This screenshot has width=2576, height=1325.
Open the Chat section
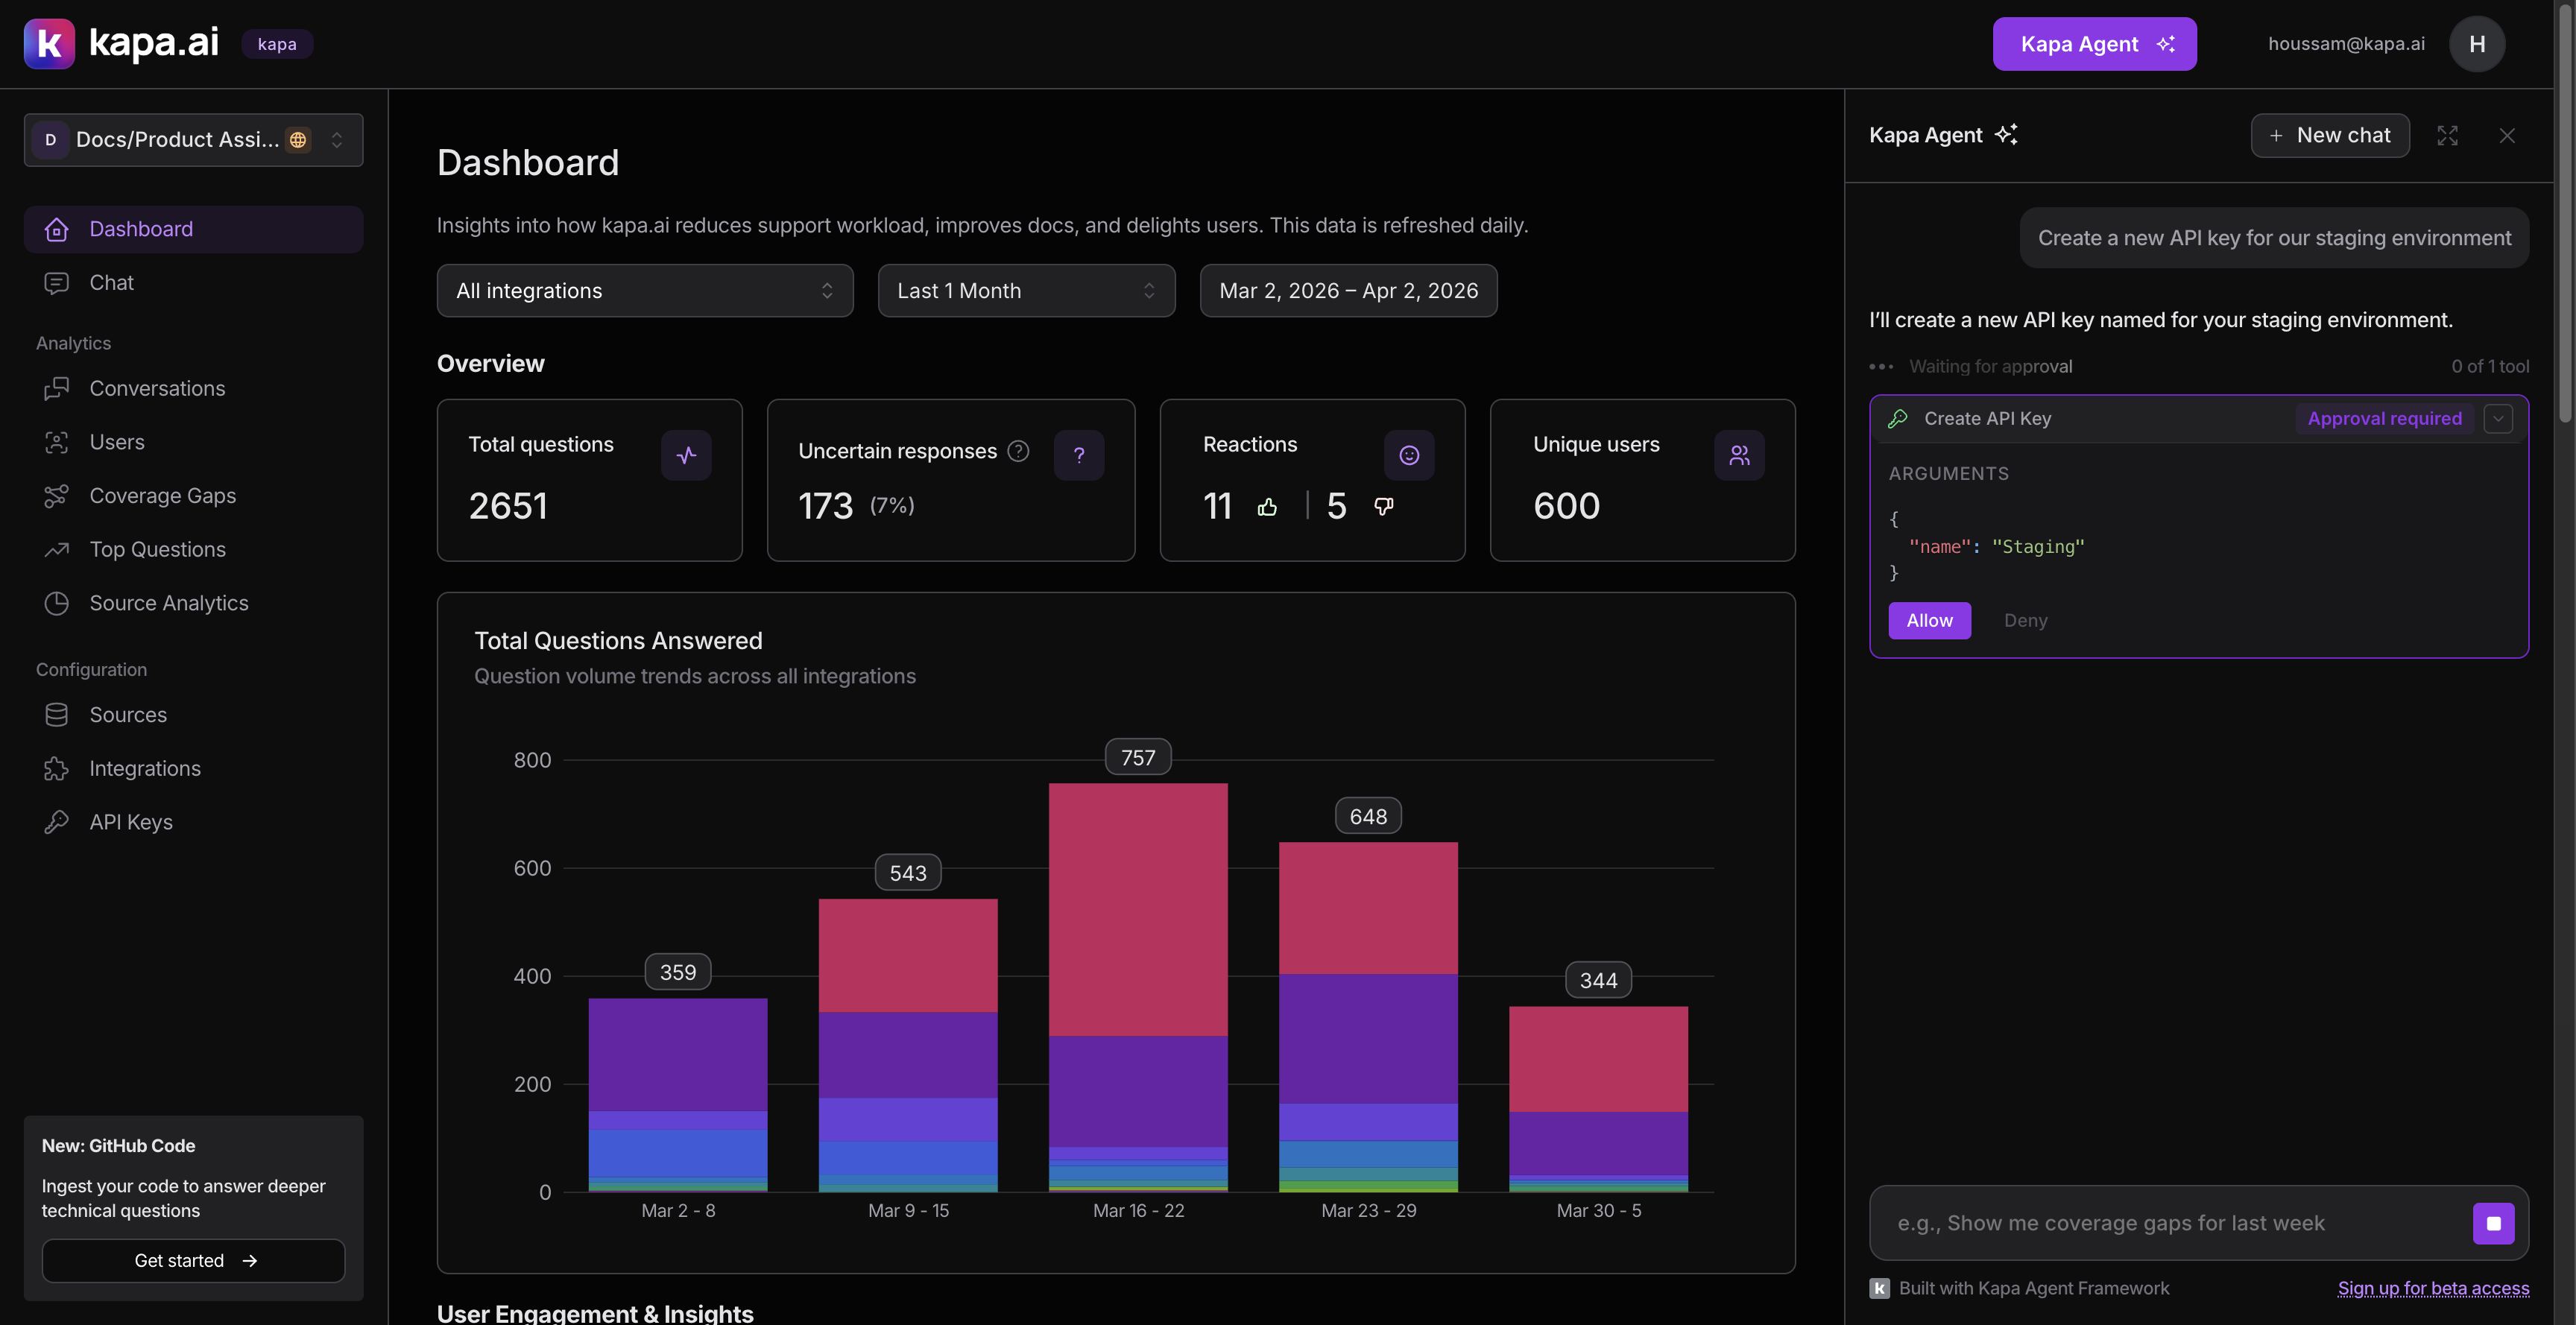point(111,282)
